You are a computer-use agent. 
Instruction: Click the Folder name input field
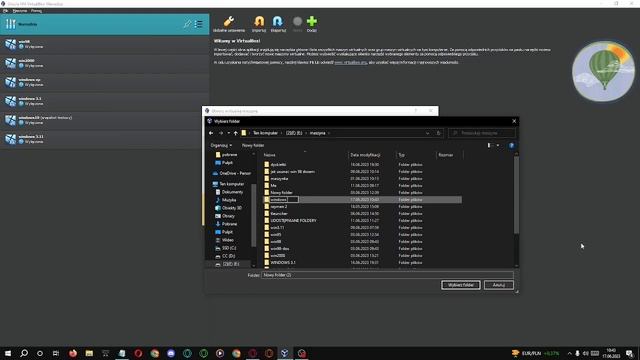(x=387, y=275)
